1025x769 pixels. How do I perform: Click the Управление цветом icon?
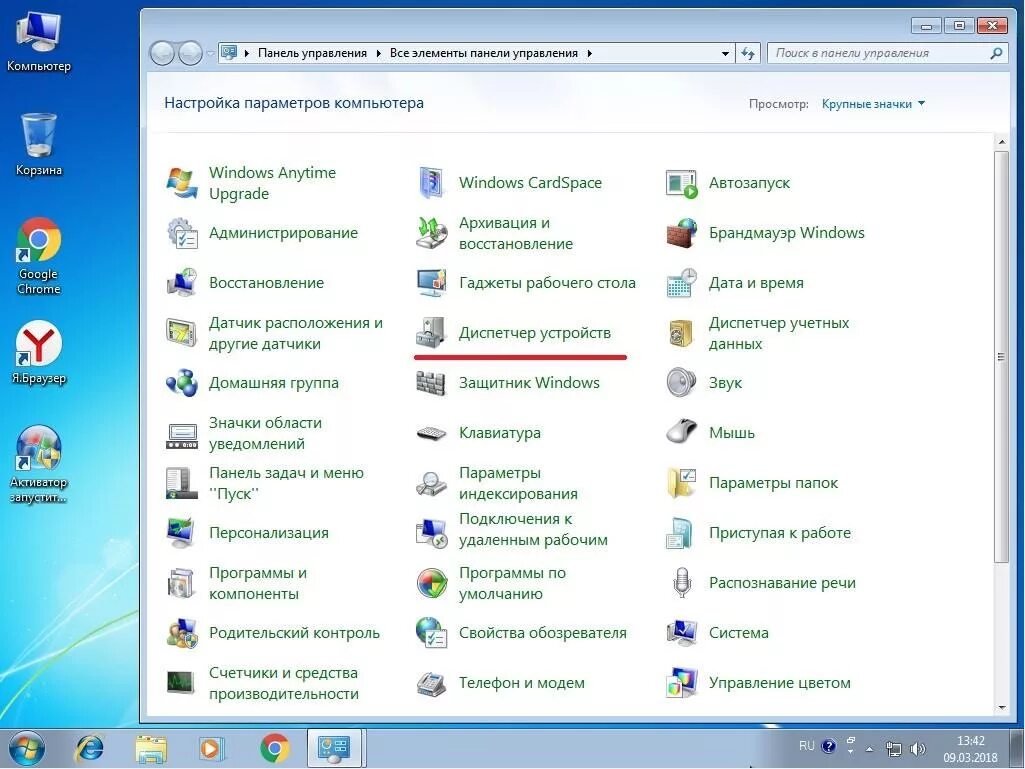[681, 683]
